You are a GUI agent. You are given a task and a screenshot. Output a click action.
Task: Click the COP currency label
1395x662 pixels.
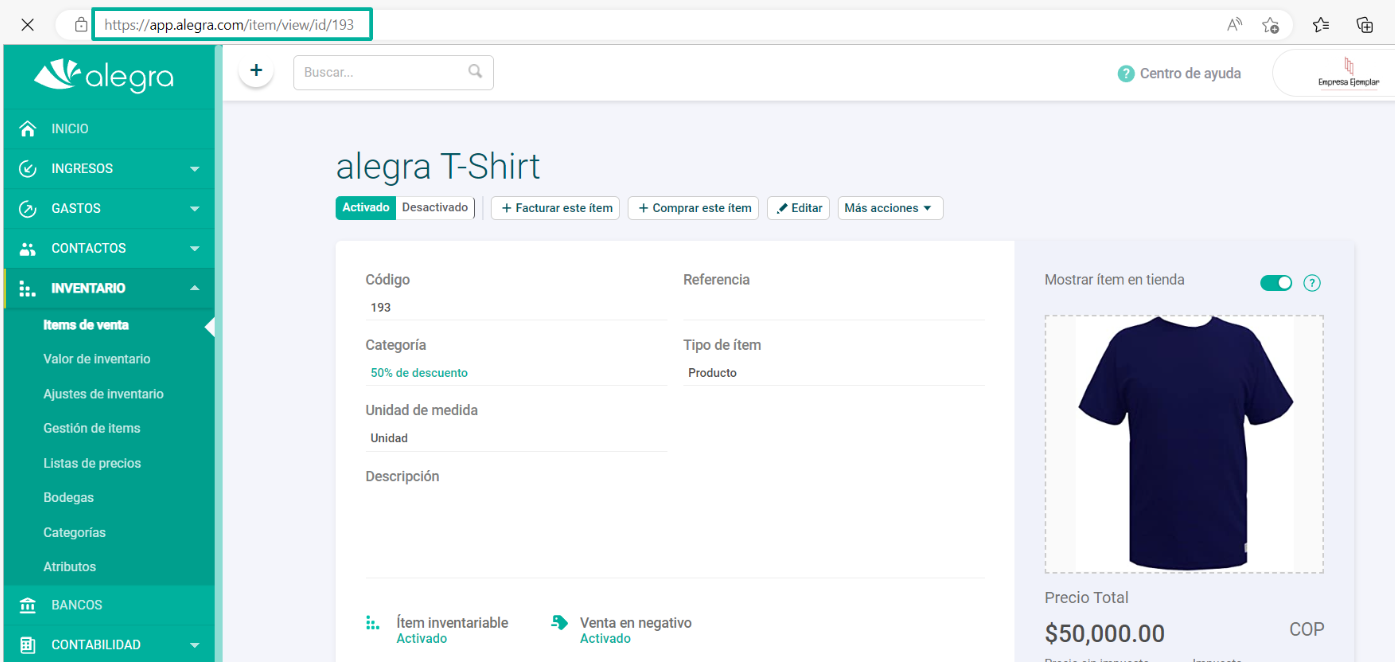click(x=1307, y=630)
